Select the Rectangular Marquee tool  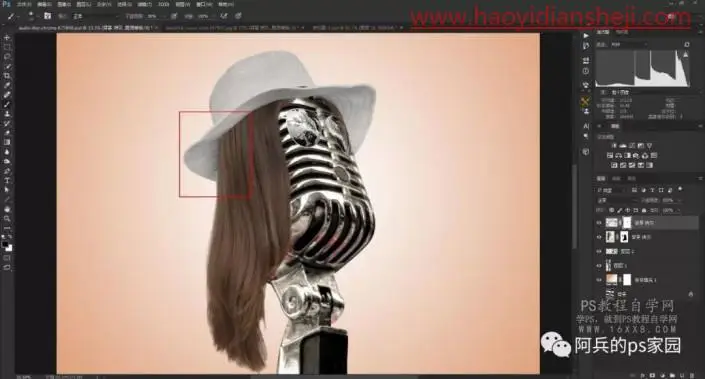click(7, 47)
